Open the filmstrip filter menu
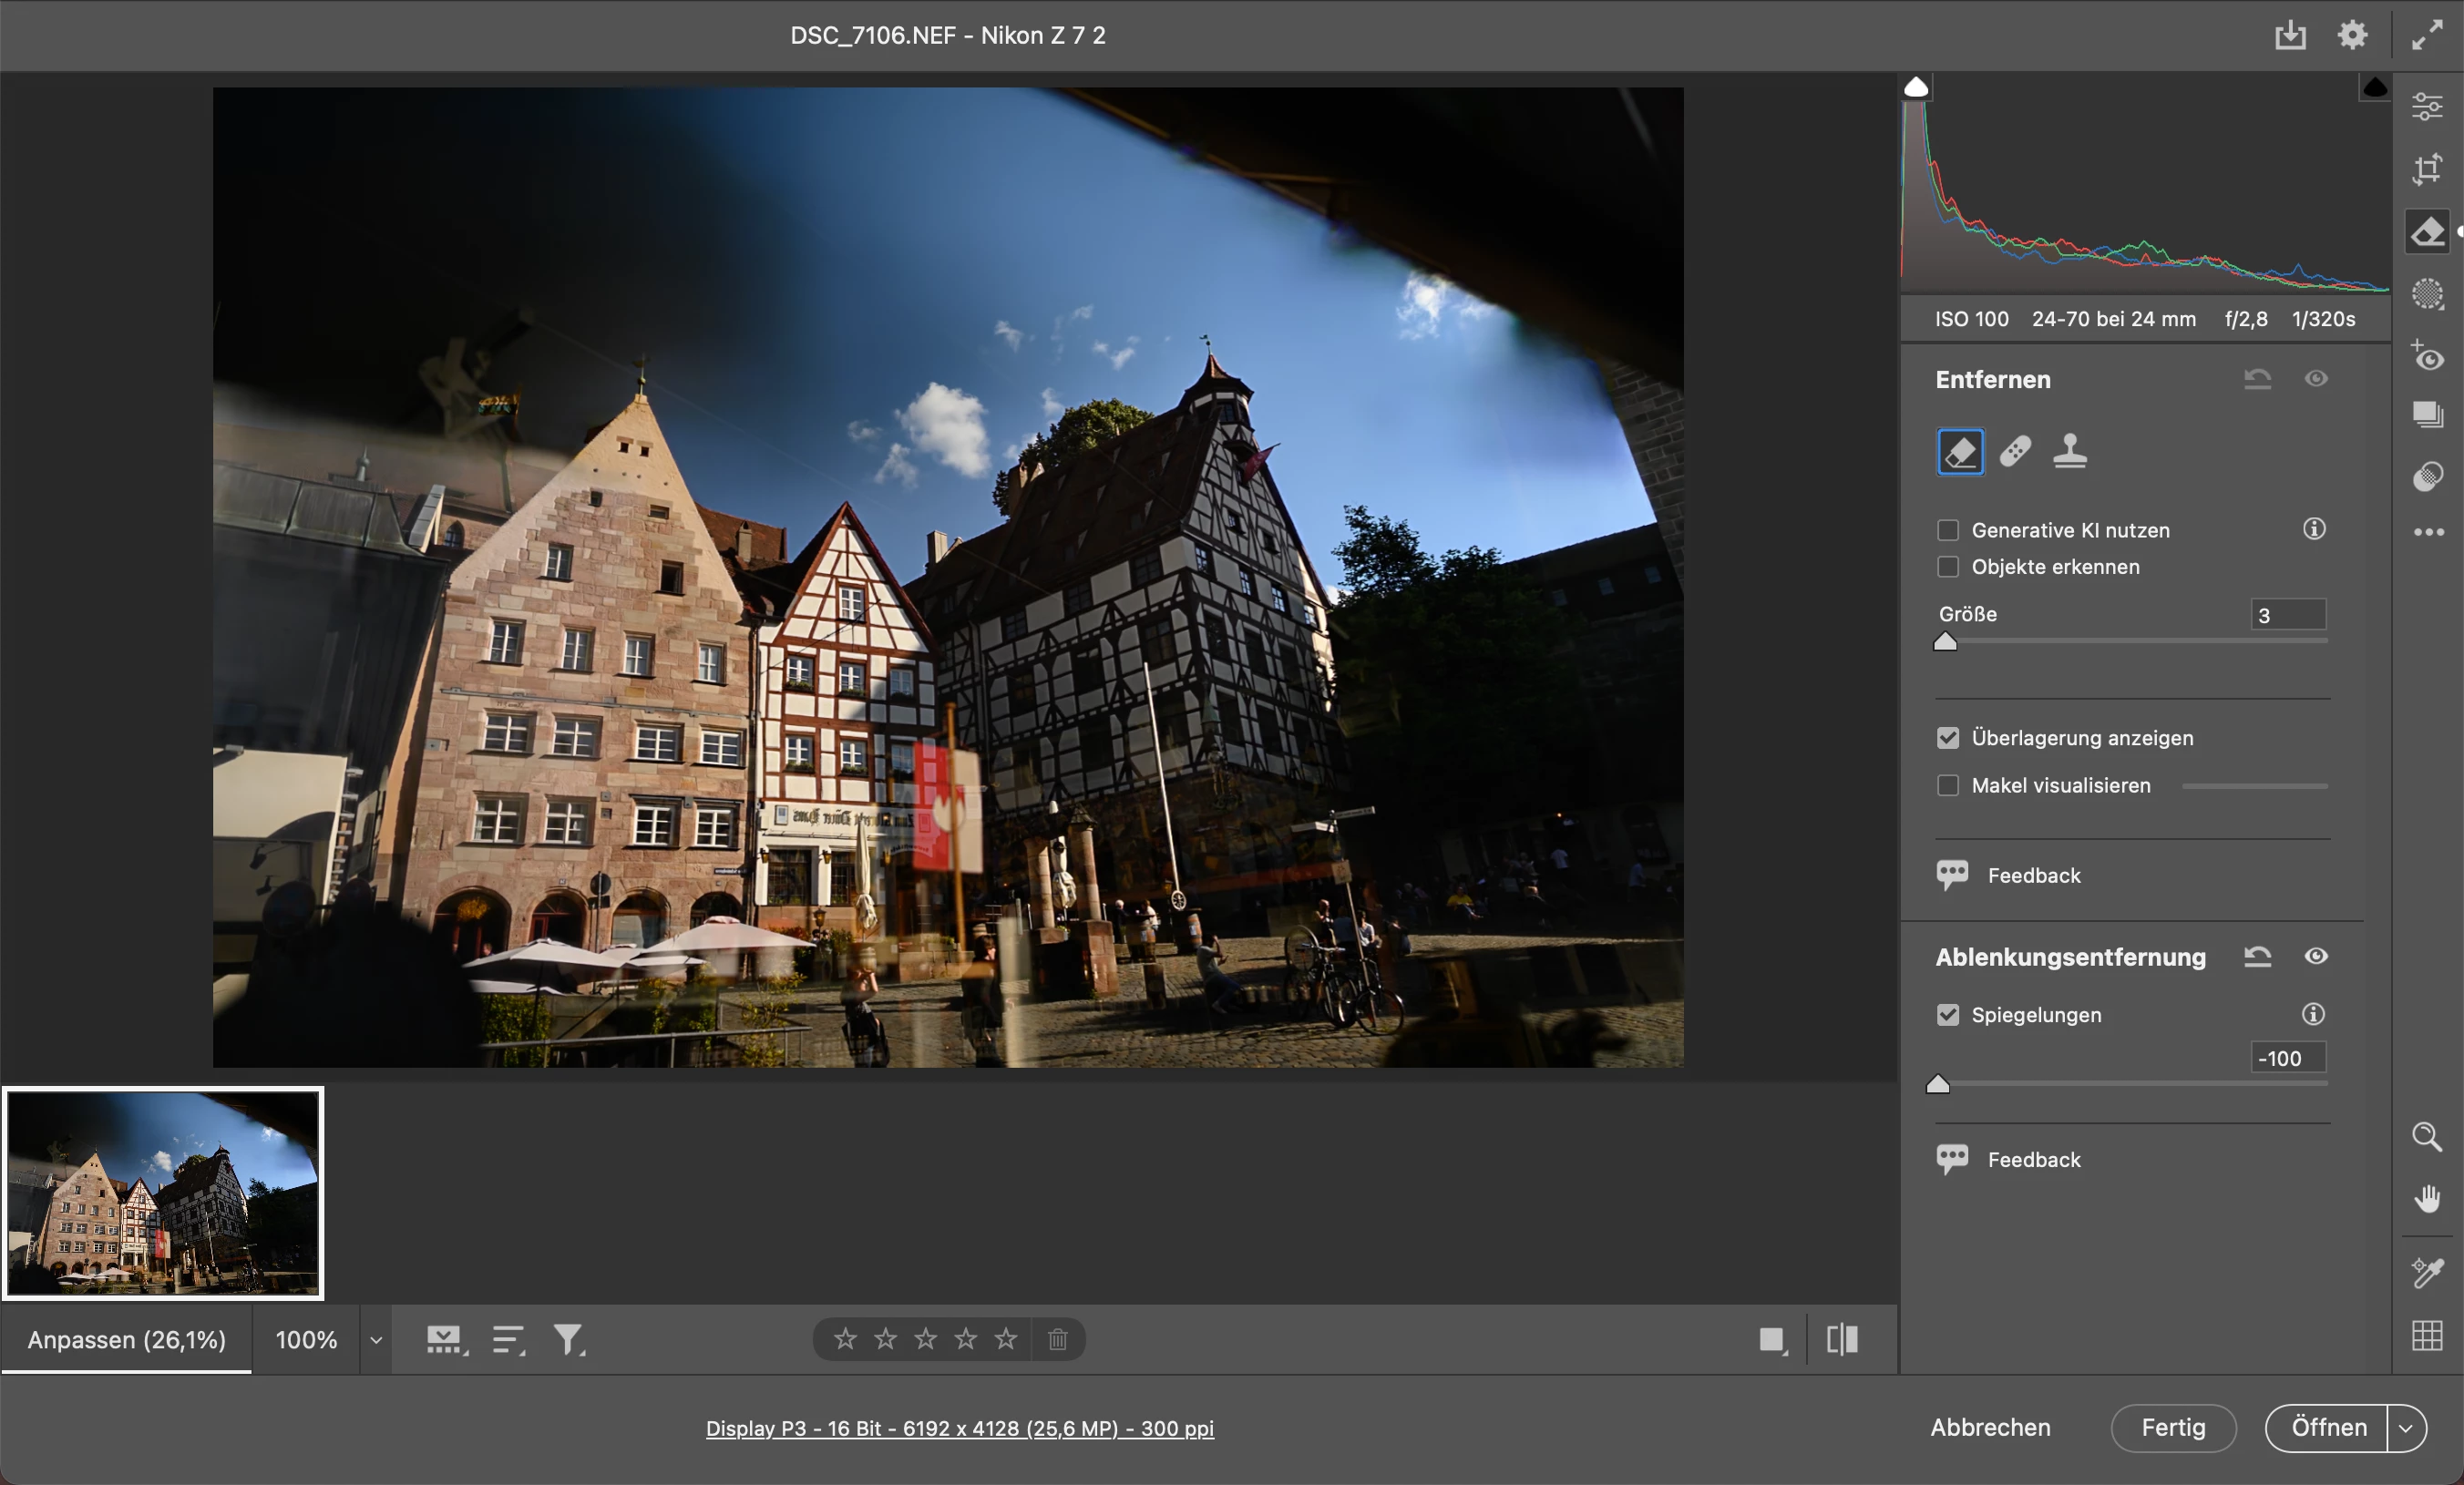Viewport: 2464px width, 1485px height. tap(569, 1340)
